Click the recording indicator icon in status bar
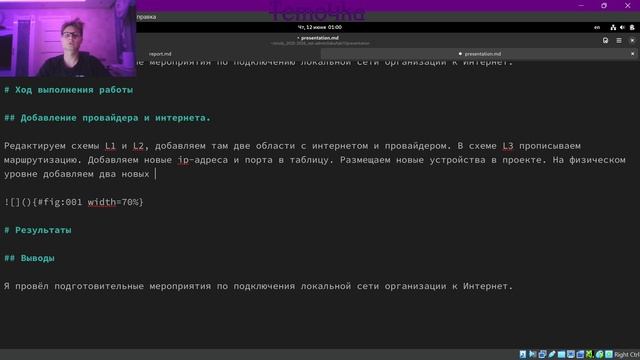Screen dimensions: 640x360 click(x=580, y=354)
